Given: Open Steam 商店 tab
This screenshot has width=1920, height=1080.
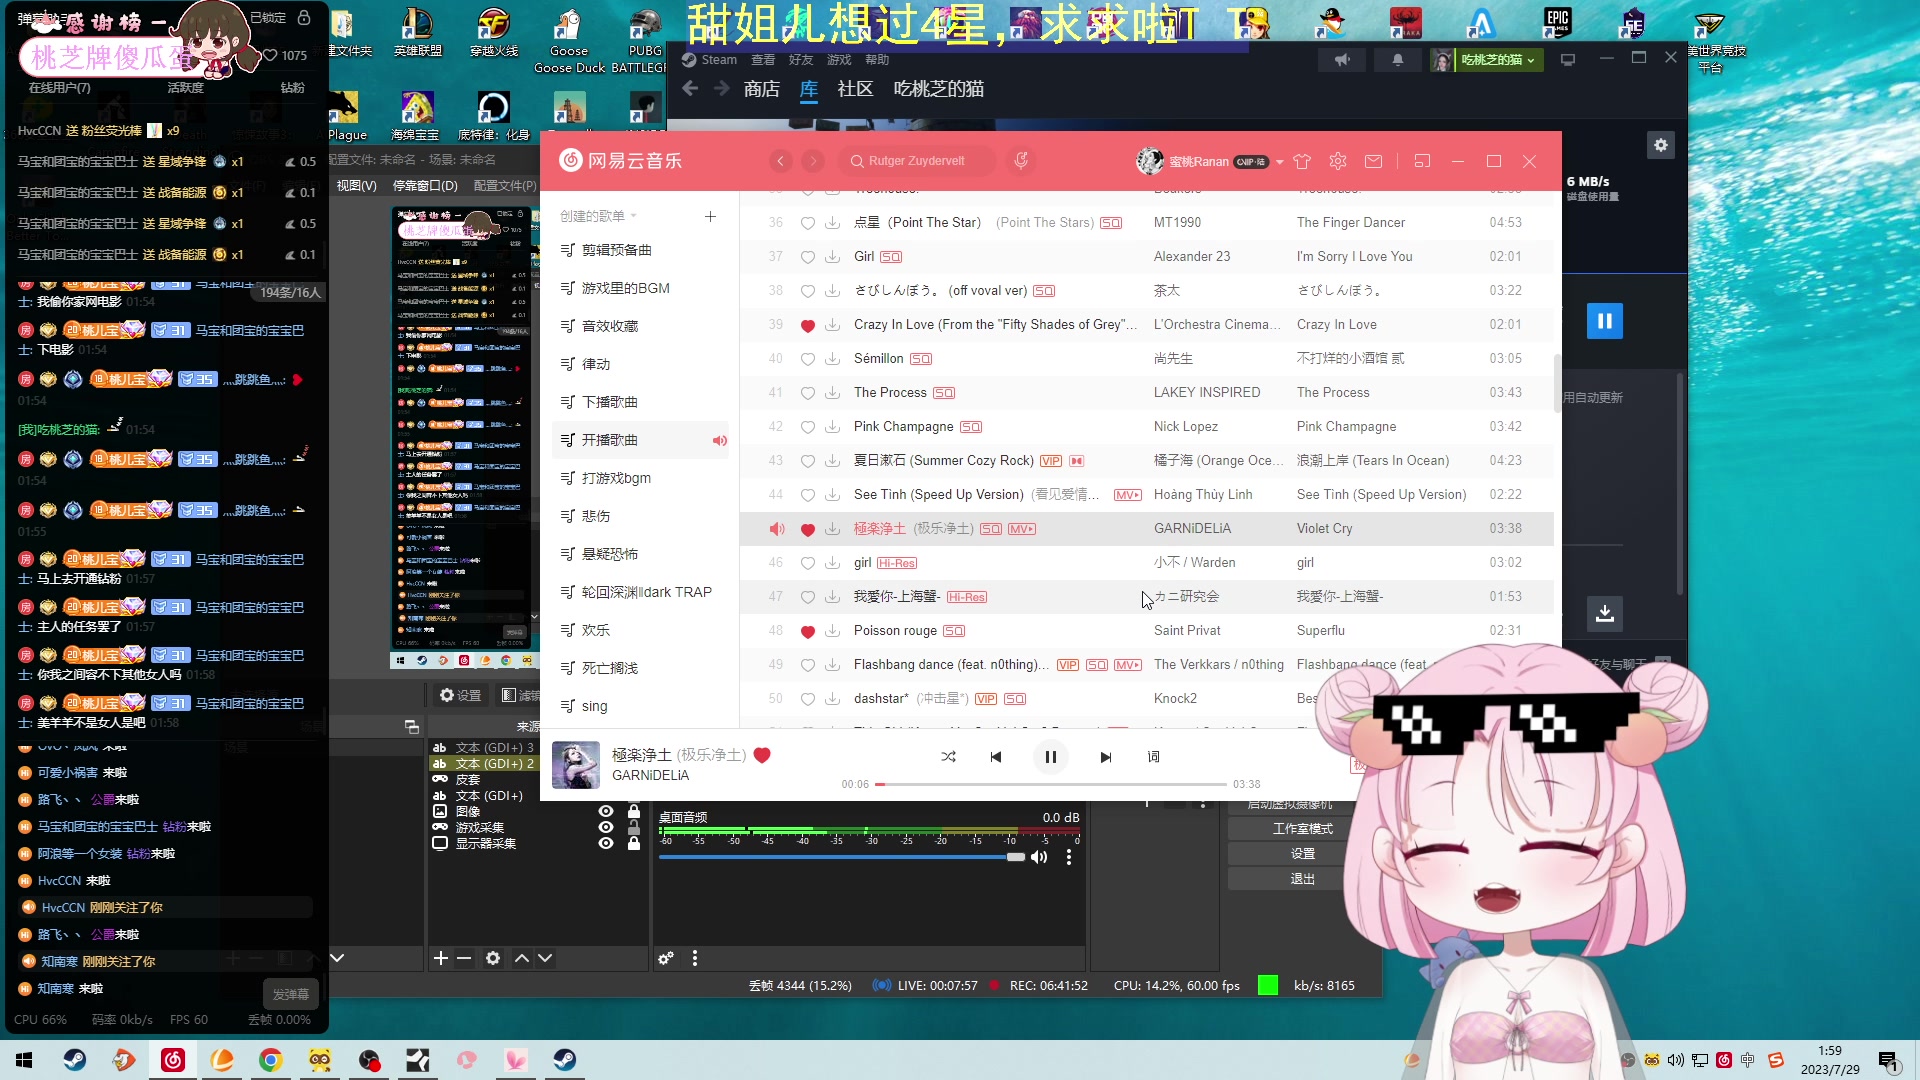Looking at the screenshot, I should tap(762, 89).
